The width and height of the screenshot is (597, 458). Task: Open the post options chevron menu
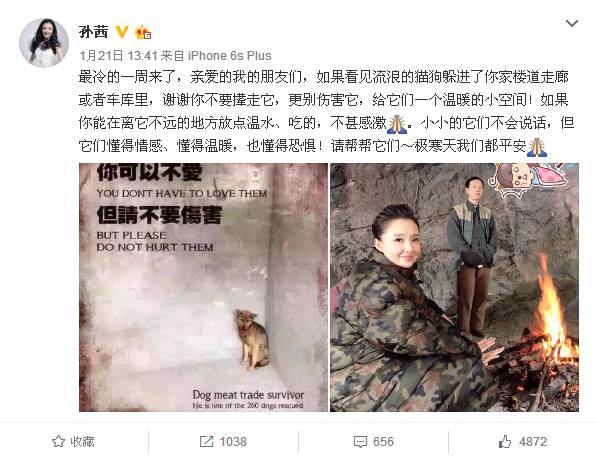click(x=572, y=24)
